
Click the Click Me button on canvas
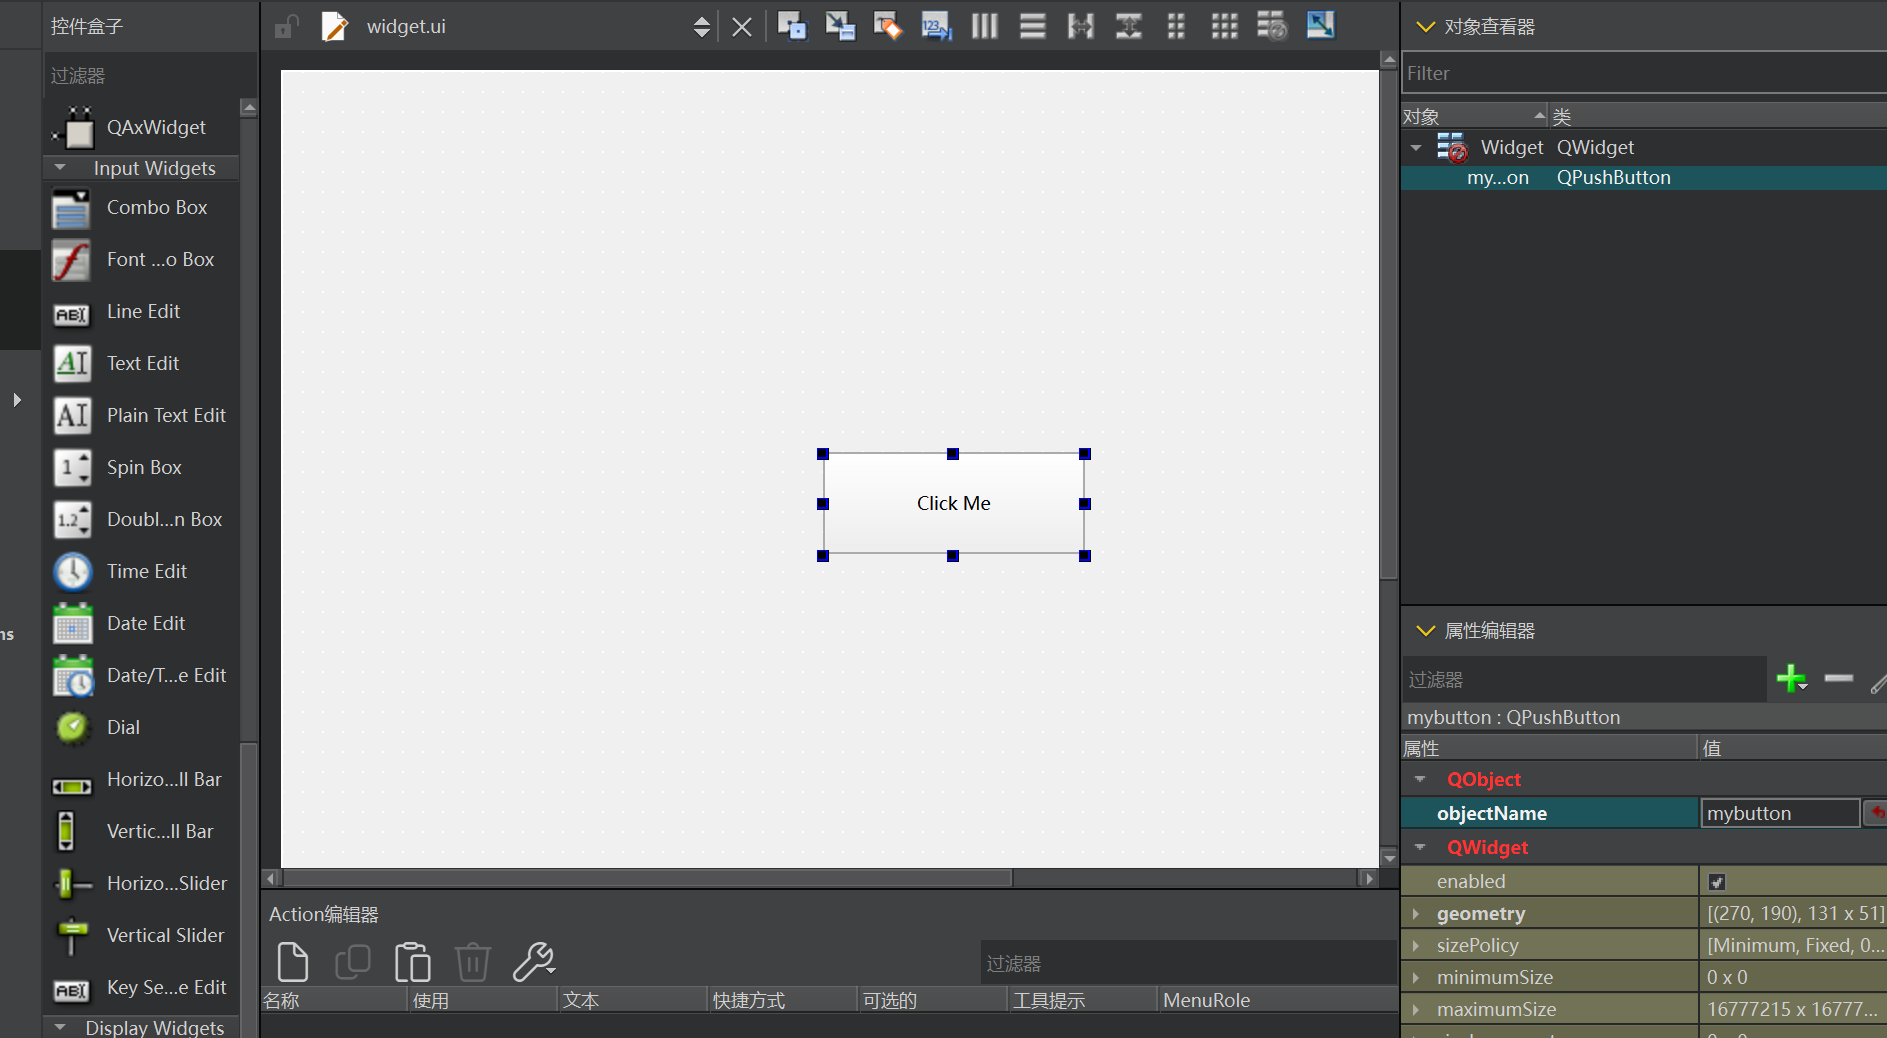[953, 504]
